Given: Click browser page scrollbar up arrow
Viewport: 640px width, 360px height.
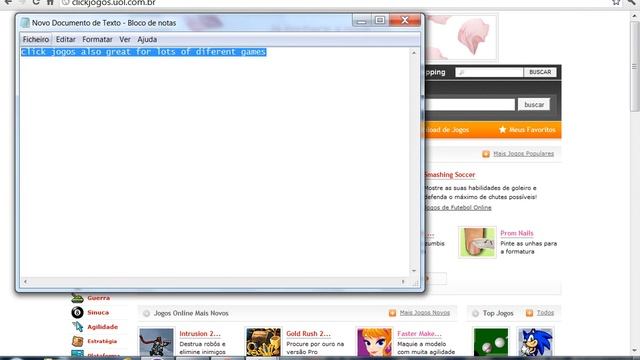Looking at the screenshot, I should (x=635, y=16).
